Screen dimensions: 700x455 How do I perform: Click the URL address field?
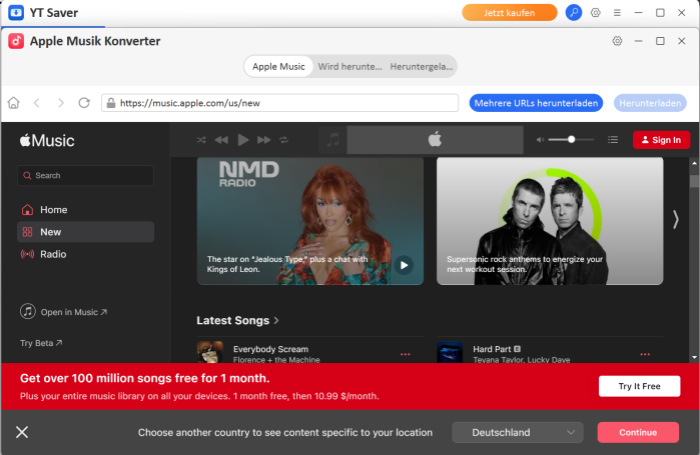click(280, 103)
